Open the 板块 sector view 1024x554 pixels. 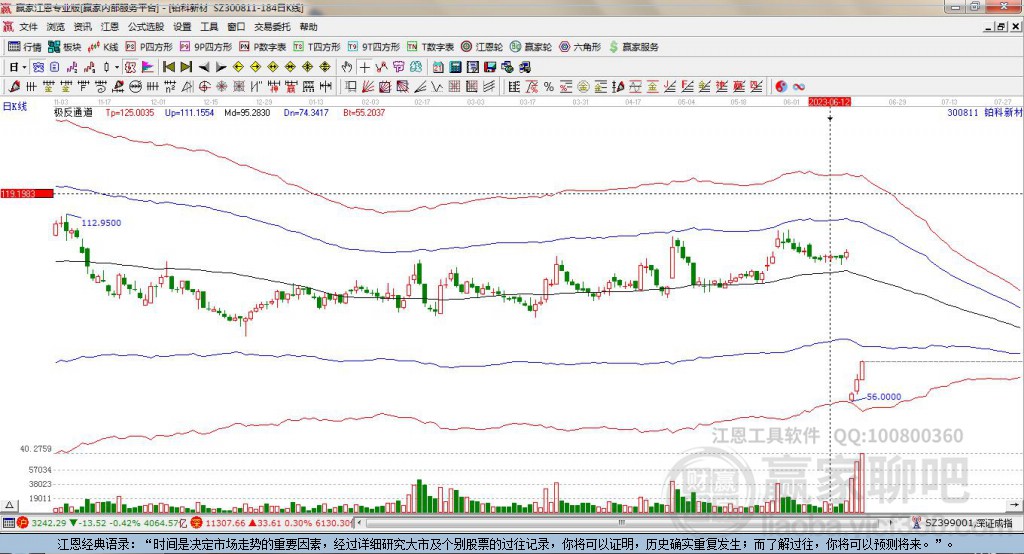[x=65, y=47]
